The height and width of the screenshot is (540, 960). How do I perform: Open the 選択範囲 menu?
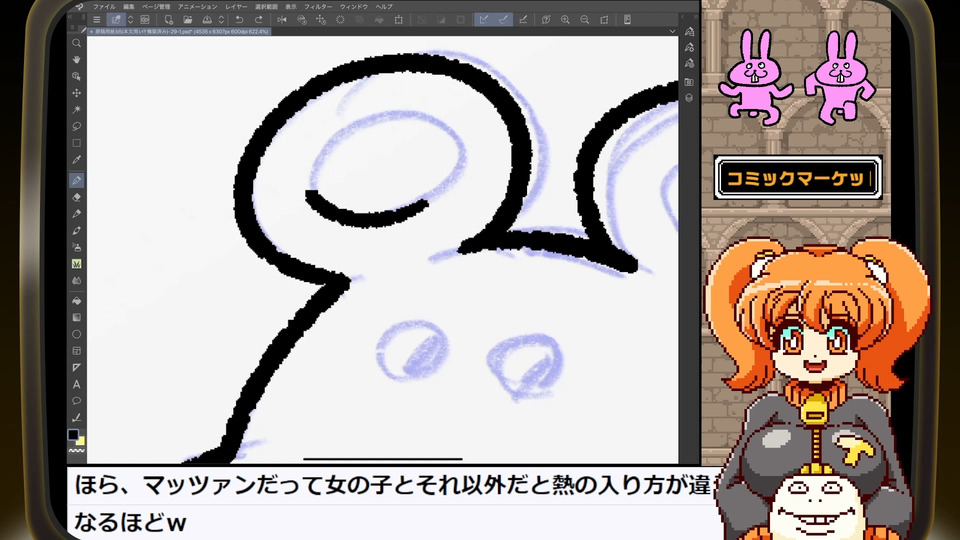click(266, 6)
